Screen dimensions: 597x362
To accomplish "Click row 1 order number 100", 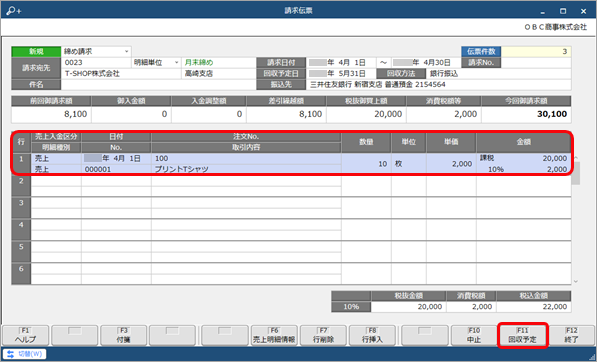I will (x=161, y=158).
